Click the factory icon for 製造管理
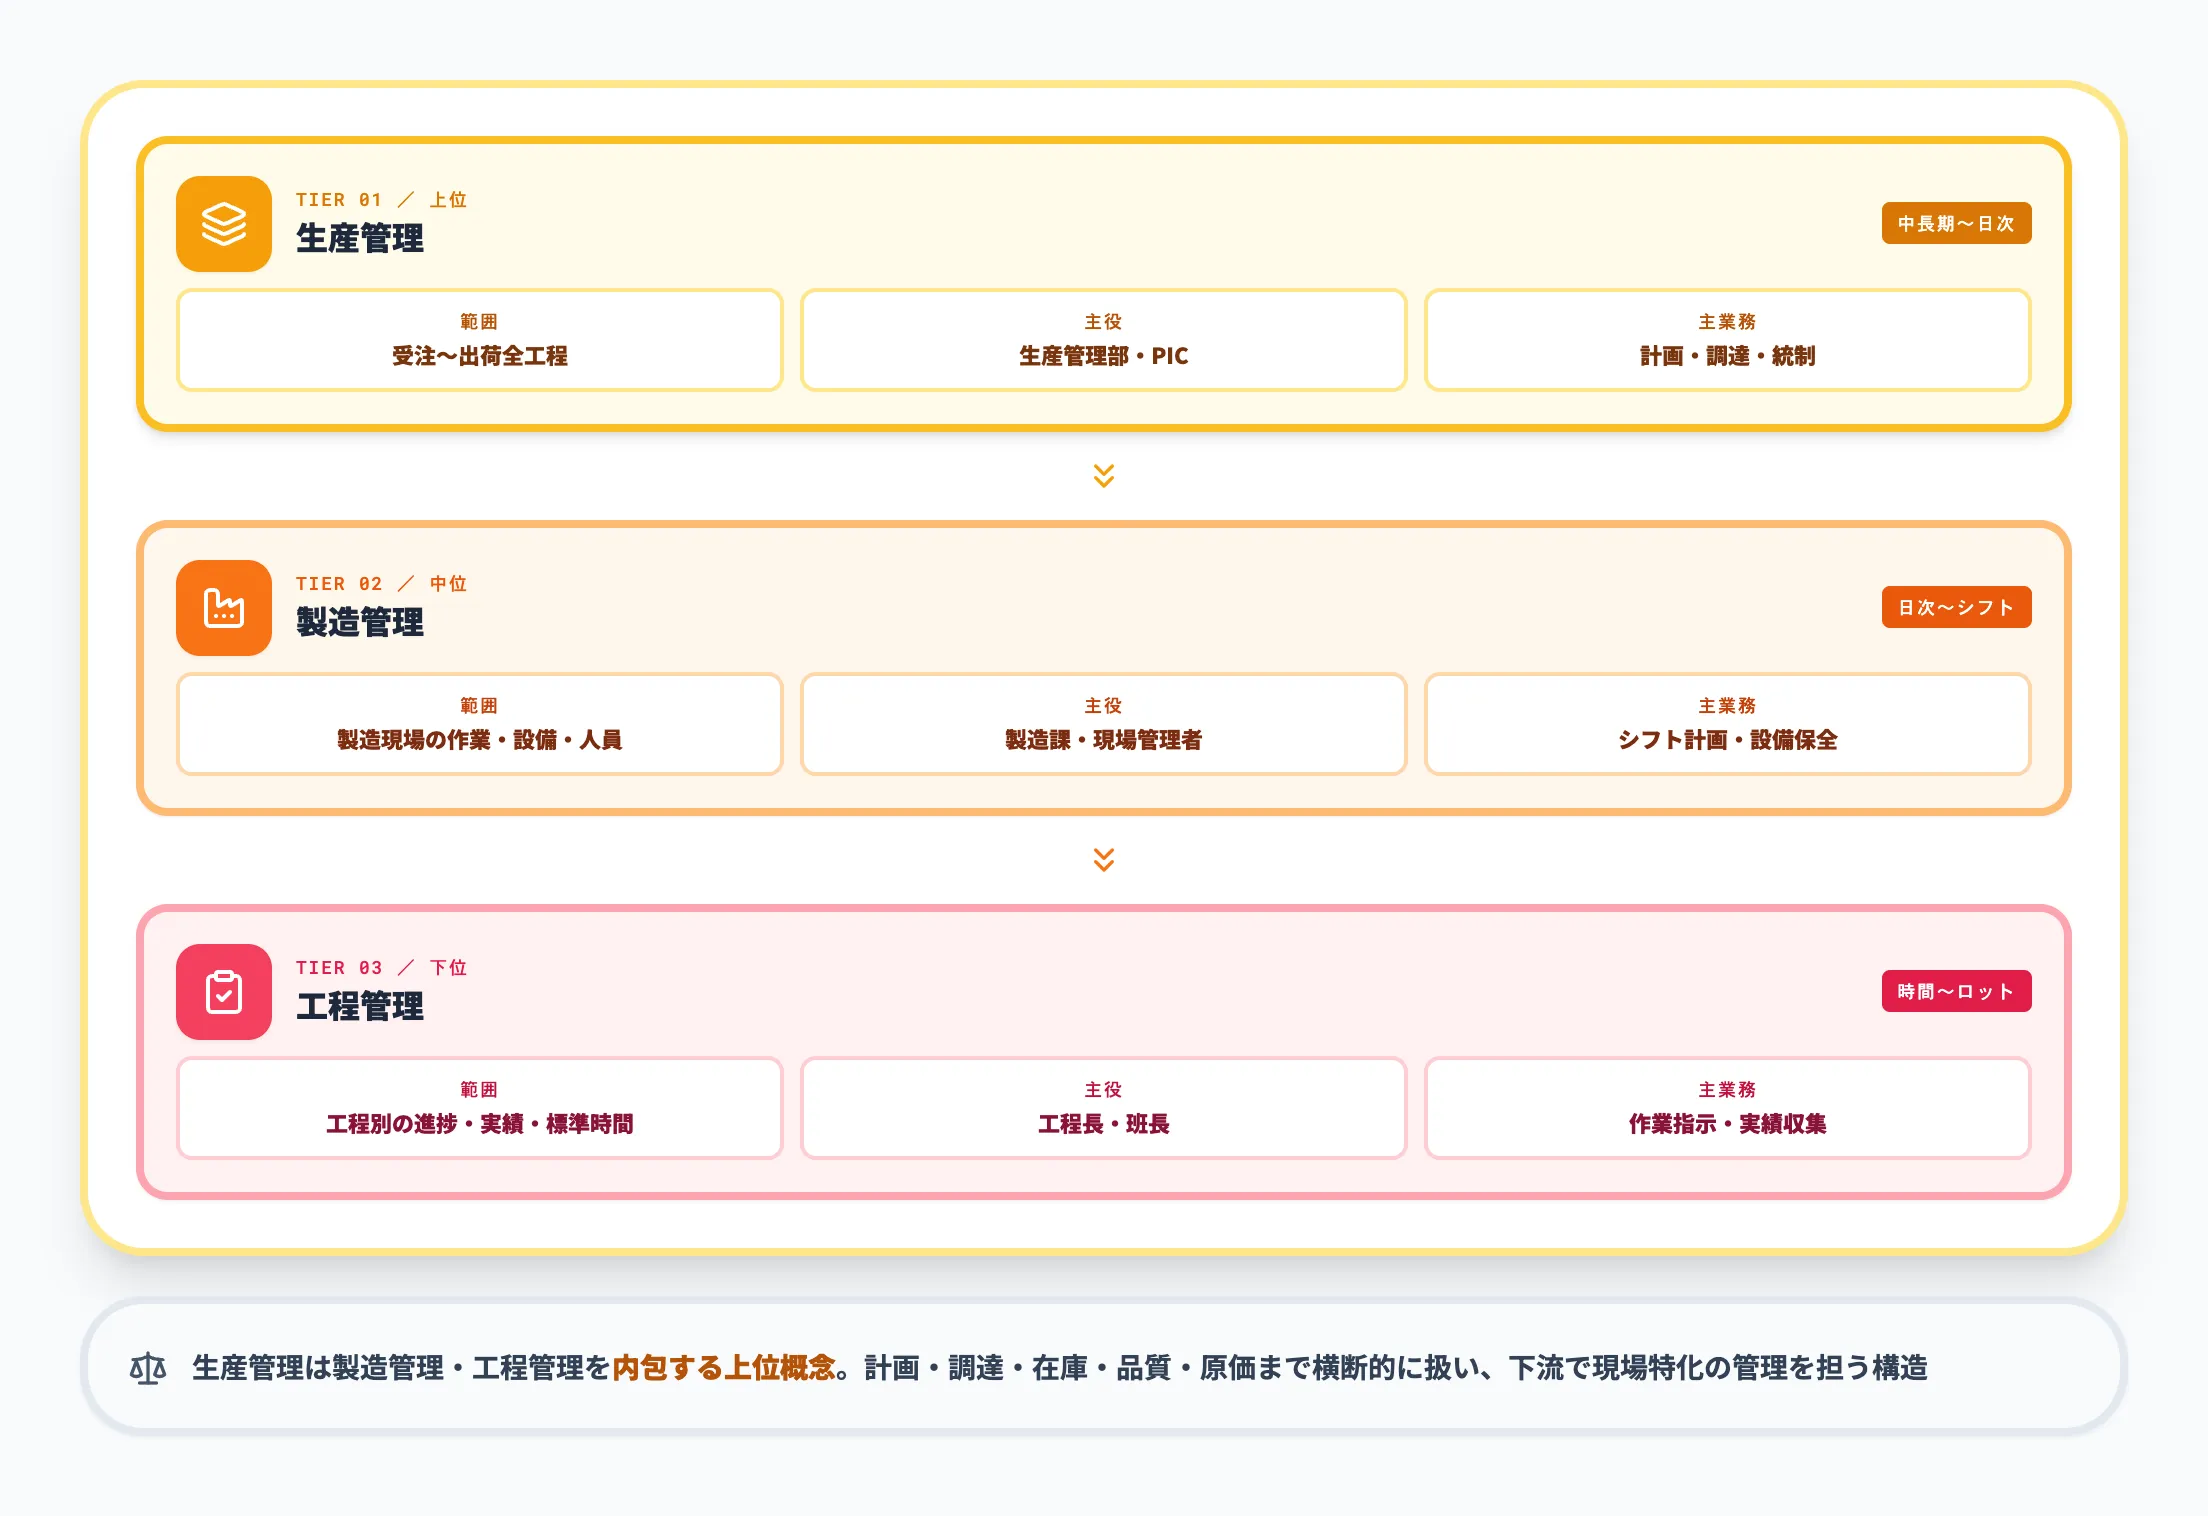This screenshot has width=2208, height=1516. pyautogui.click(x=224, y=608)
